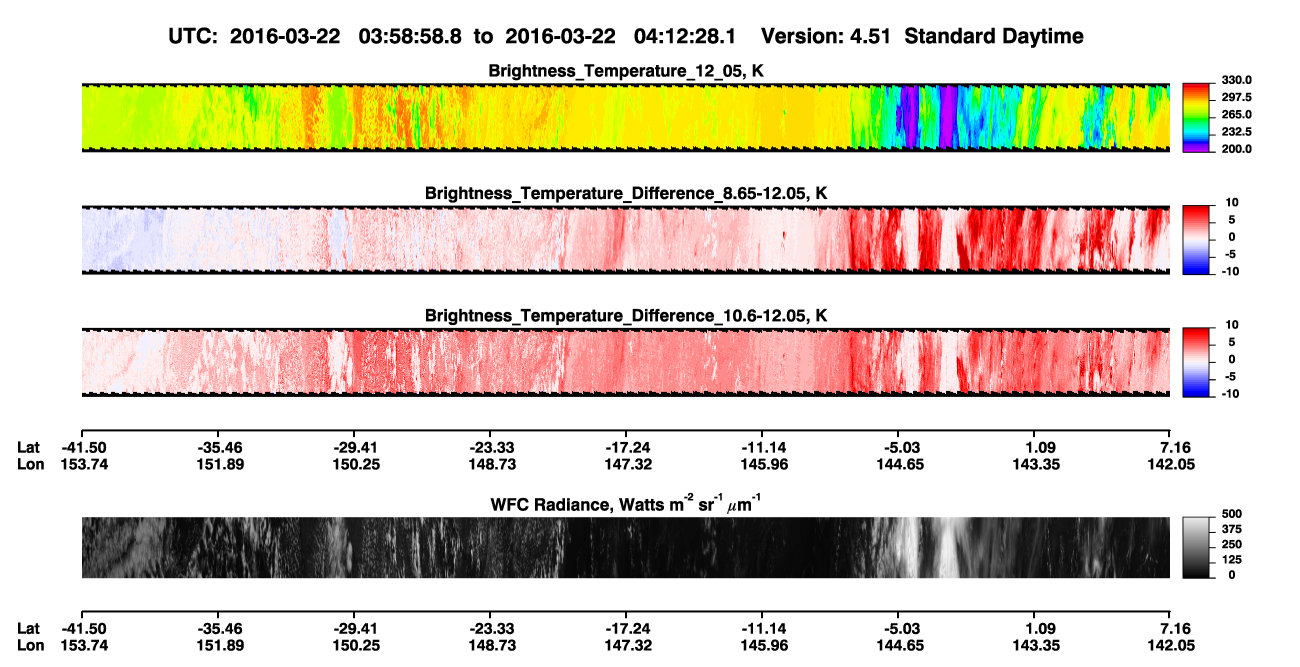
Task: Click longitude 144.65 on axis under 10.6-12.05 plot
Action: (x=898, y=465)
